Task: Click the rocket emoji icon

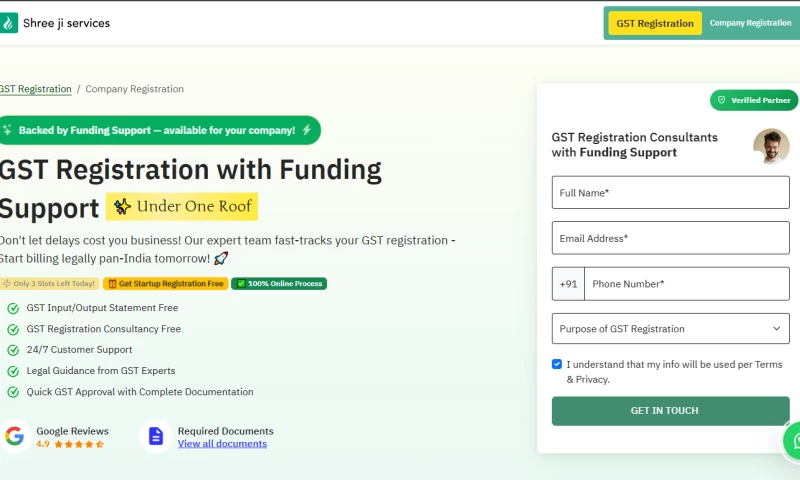Action: click(221, 258)
